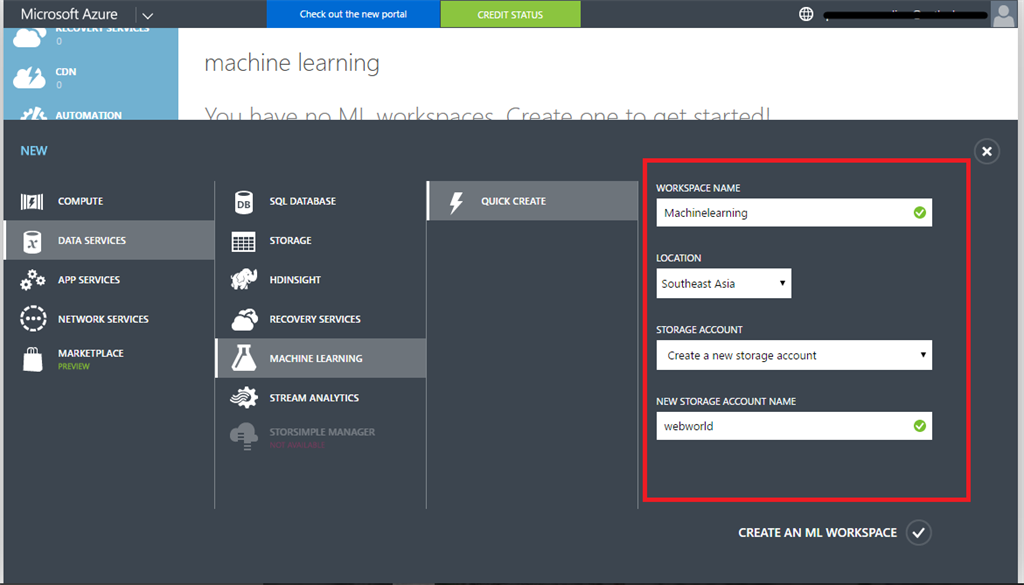Click the App Services gears icon
1024x585 pixels.
[x=32, y=280]
